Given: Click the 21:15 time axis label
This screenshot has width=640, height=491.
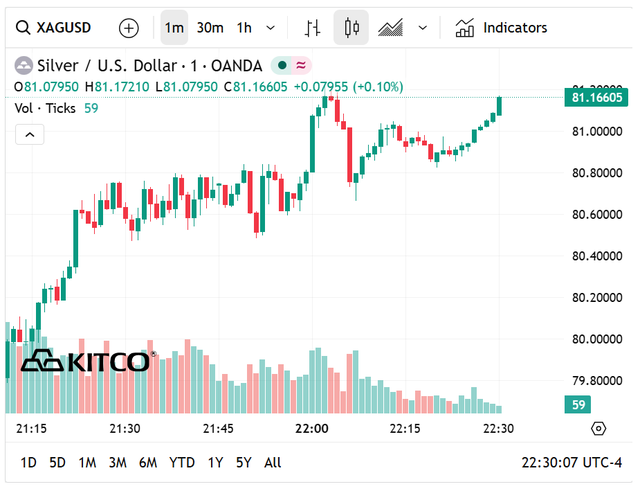Looking at the screenshot, I should coord(31,429).
